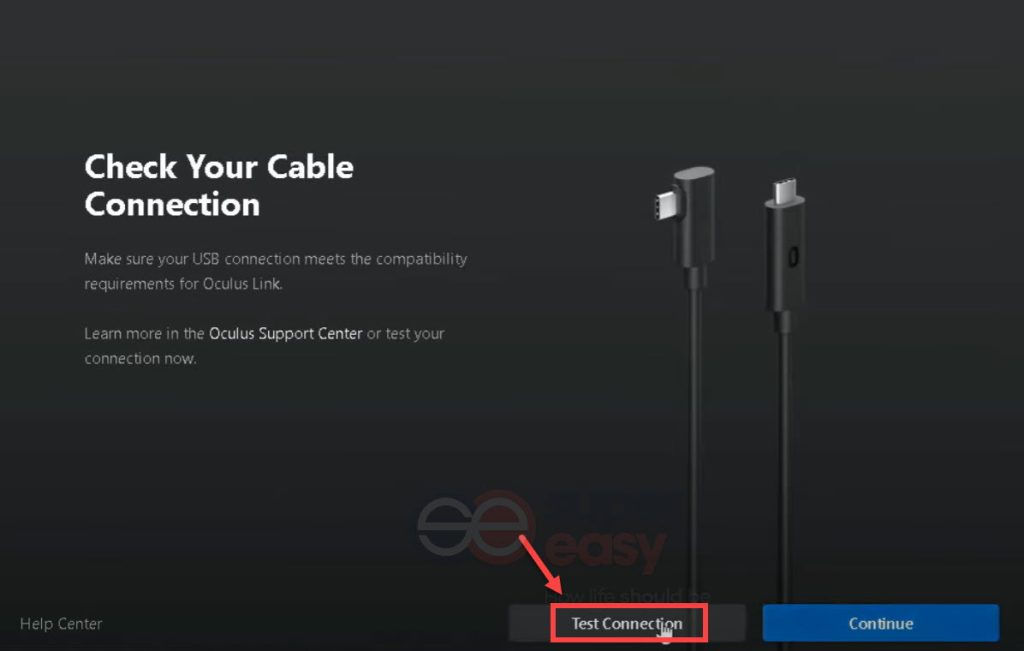The image size is (1024, 651).
Task: Click the metal tip of the angled connector
Action: coord(665,206)
